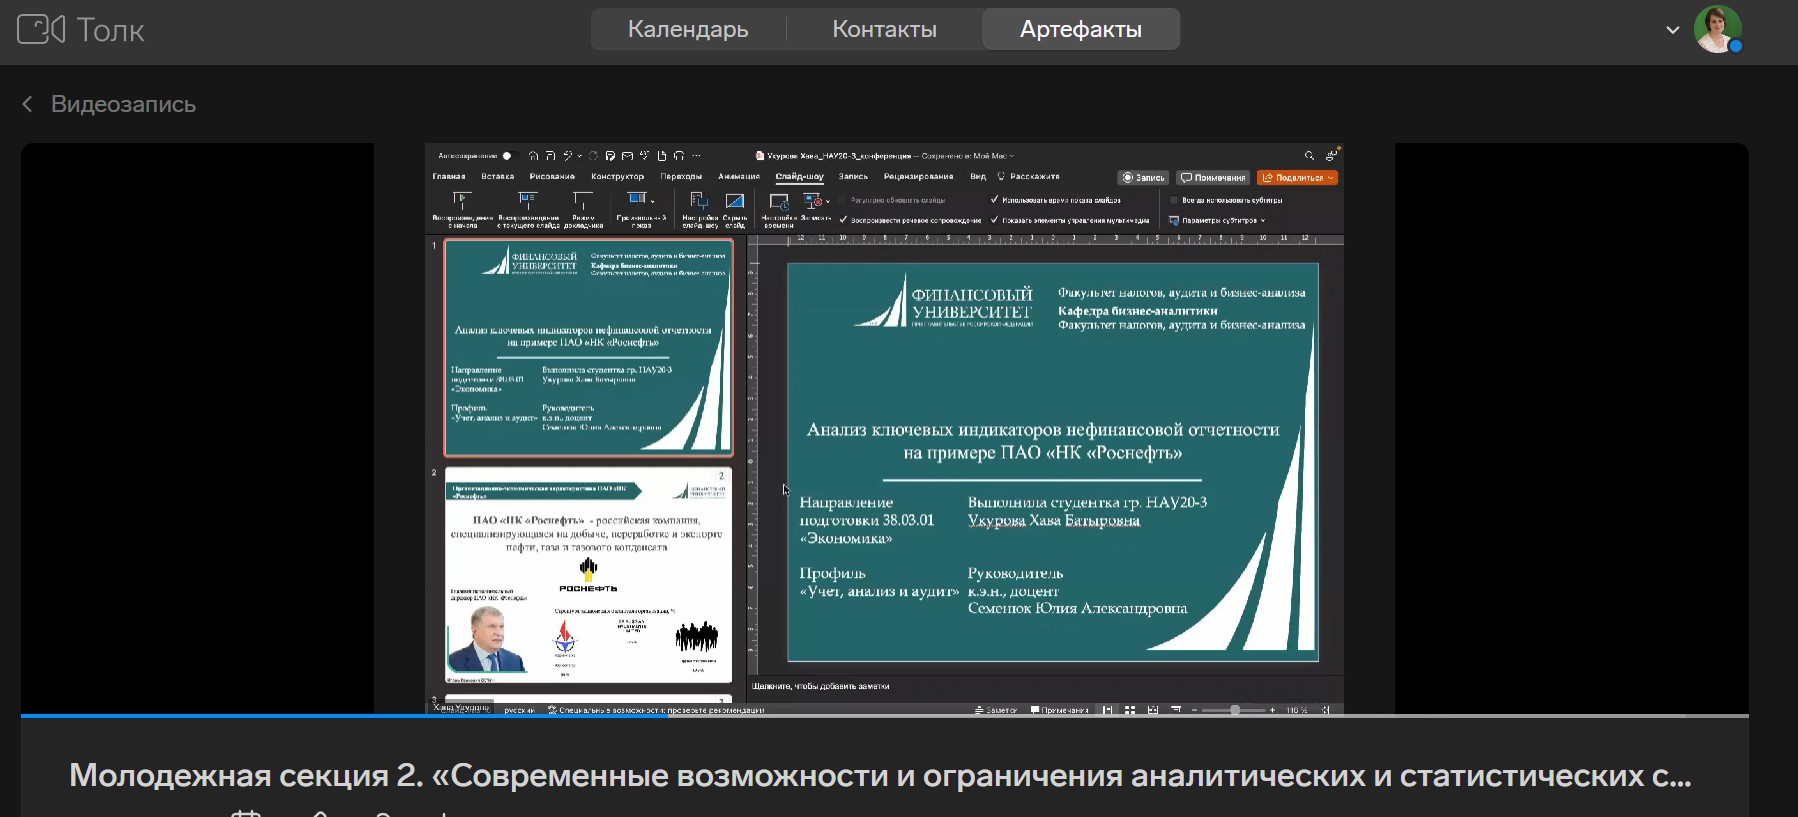The image size is (1798, 817).
Task: Play slideshow from current slide icon
Action: [527, 200]
